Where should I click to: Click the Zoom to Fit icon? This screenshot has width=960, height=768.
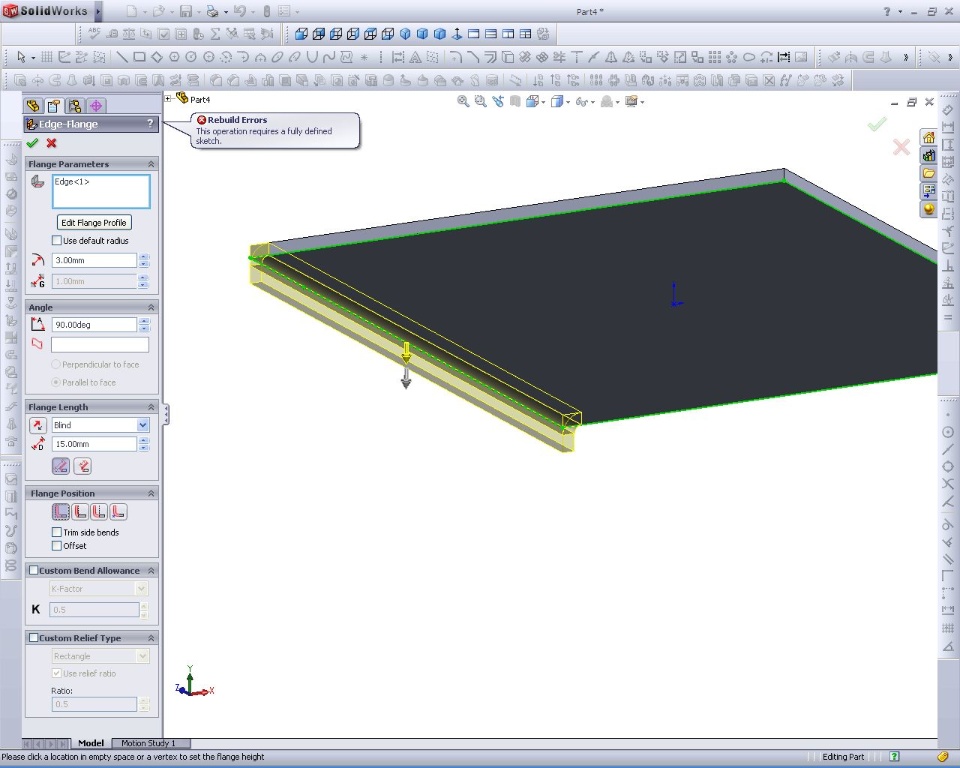point(463,101)
